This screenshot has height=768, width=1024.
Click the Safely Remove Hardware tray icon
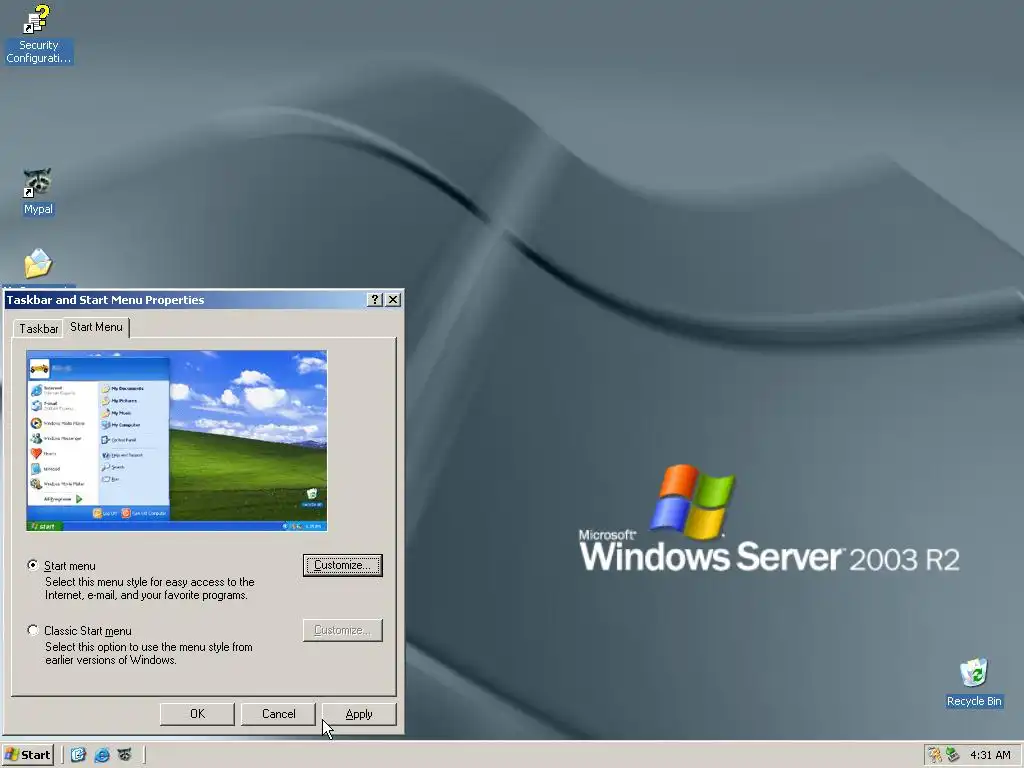[952, 755]
